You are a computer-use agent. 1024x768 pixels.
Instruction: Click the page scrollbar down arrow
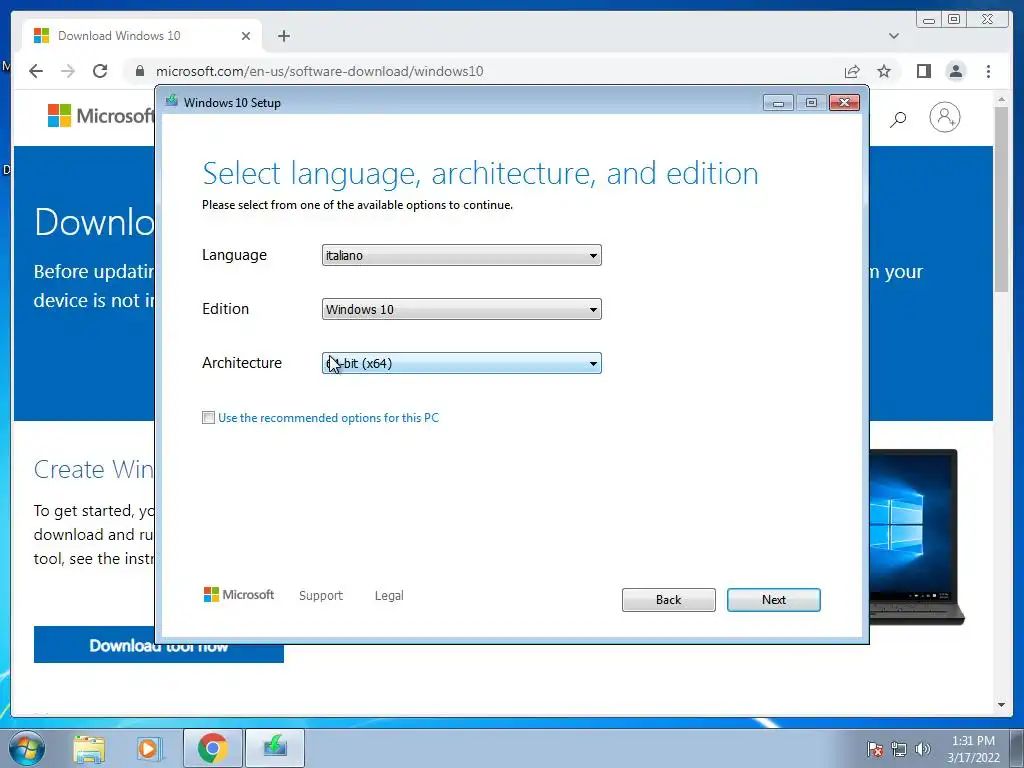click(x=1001, y=705)
